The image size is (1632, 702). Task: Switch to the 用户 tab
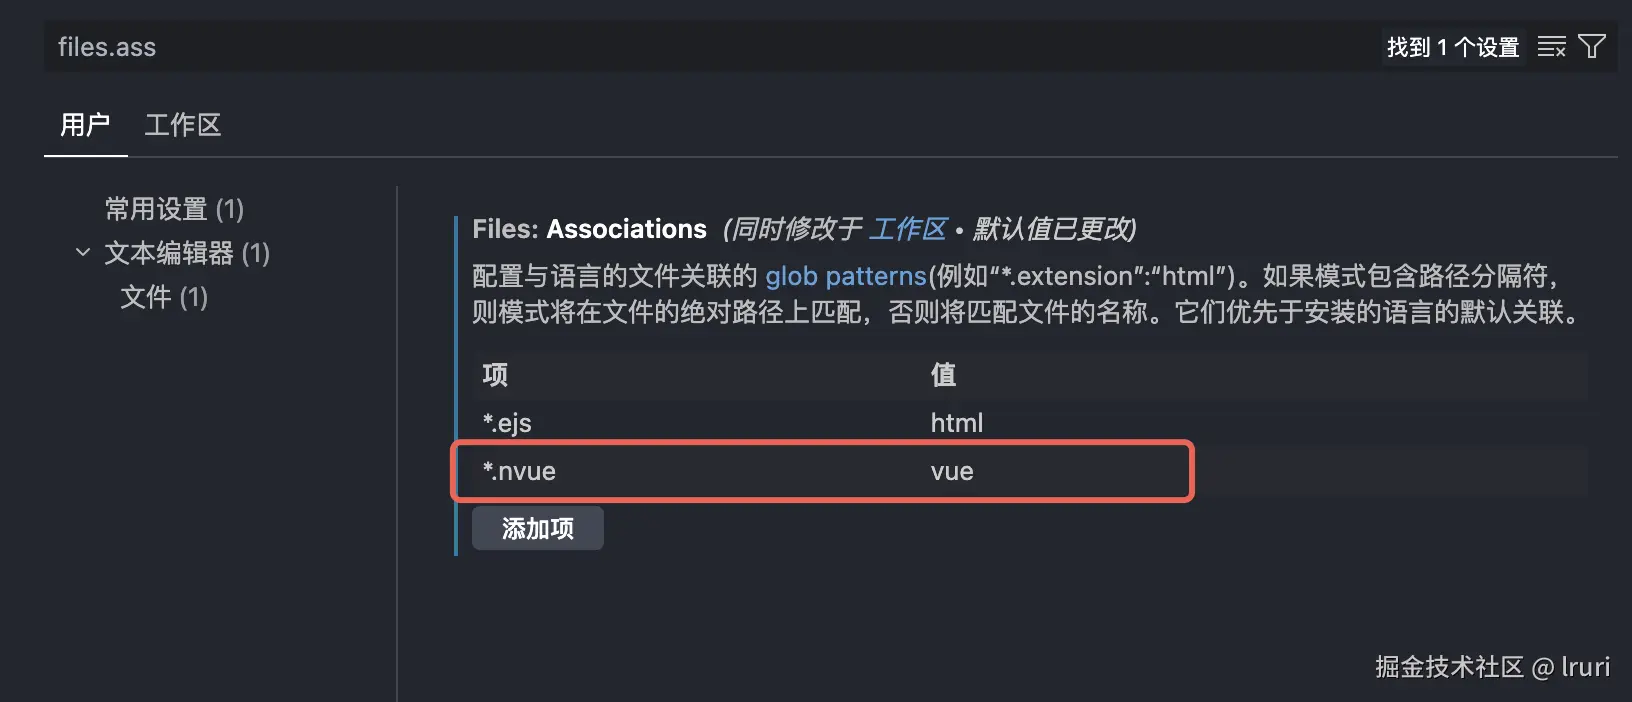point(85,125)
